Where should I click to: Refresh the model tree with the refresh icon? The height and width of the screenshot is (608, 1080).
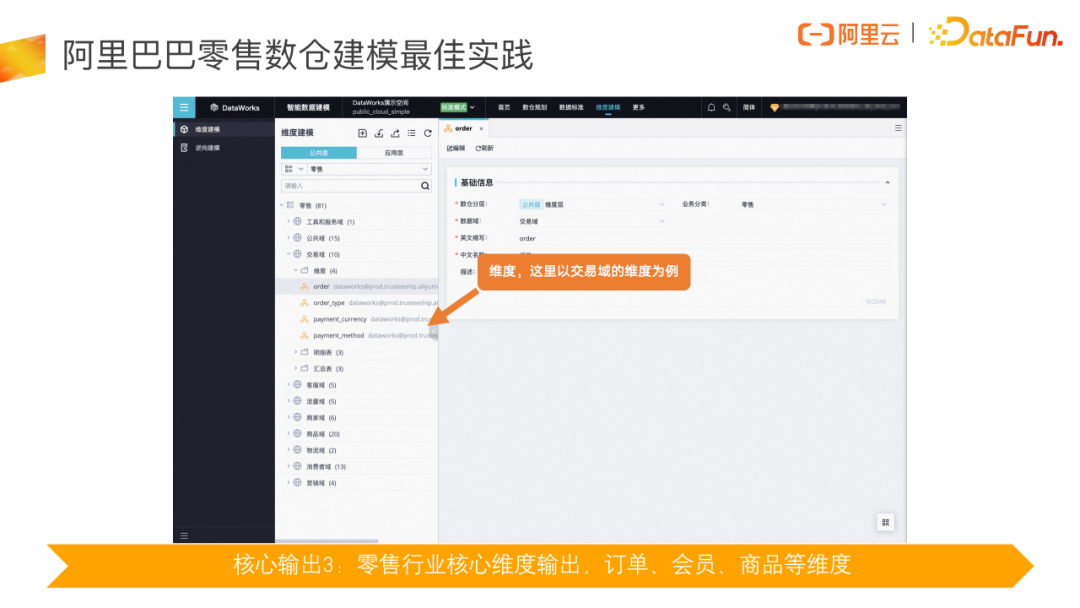(x=427, y=132)
